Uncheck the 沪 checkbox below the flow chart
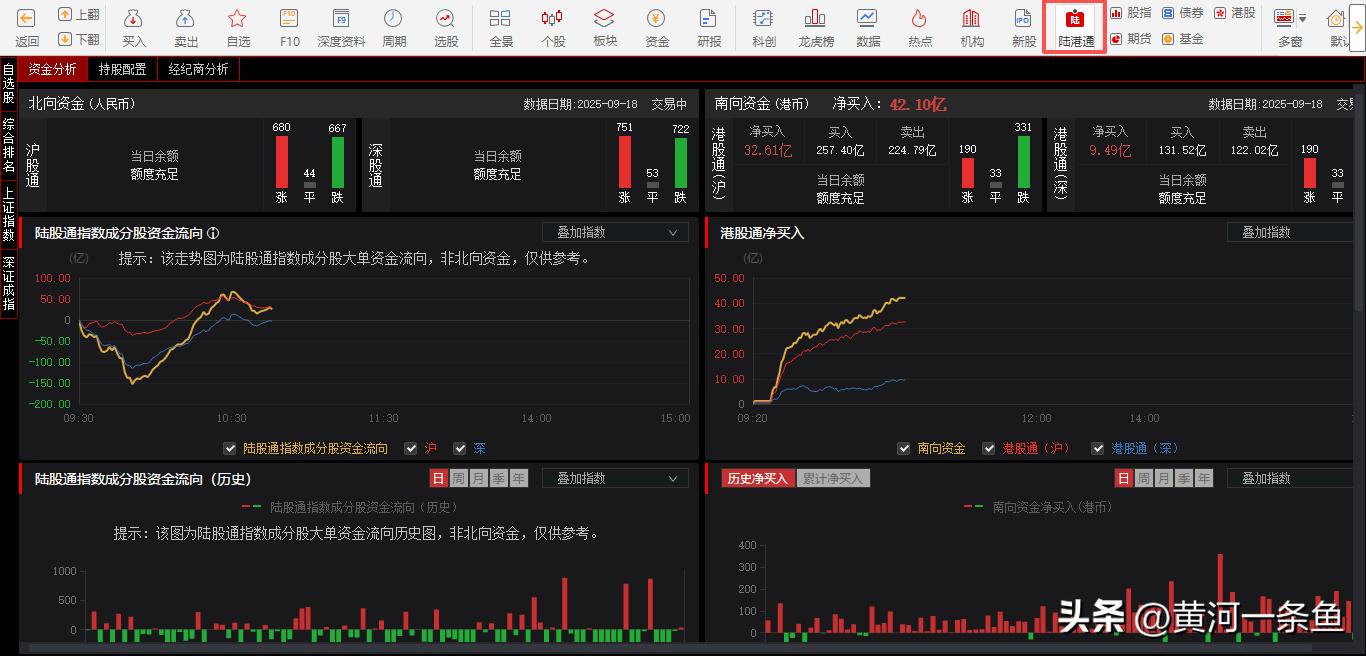 click(410, 448)
